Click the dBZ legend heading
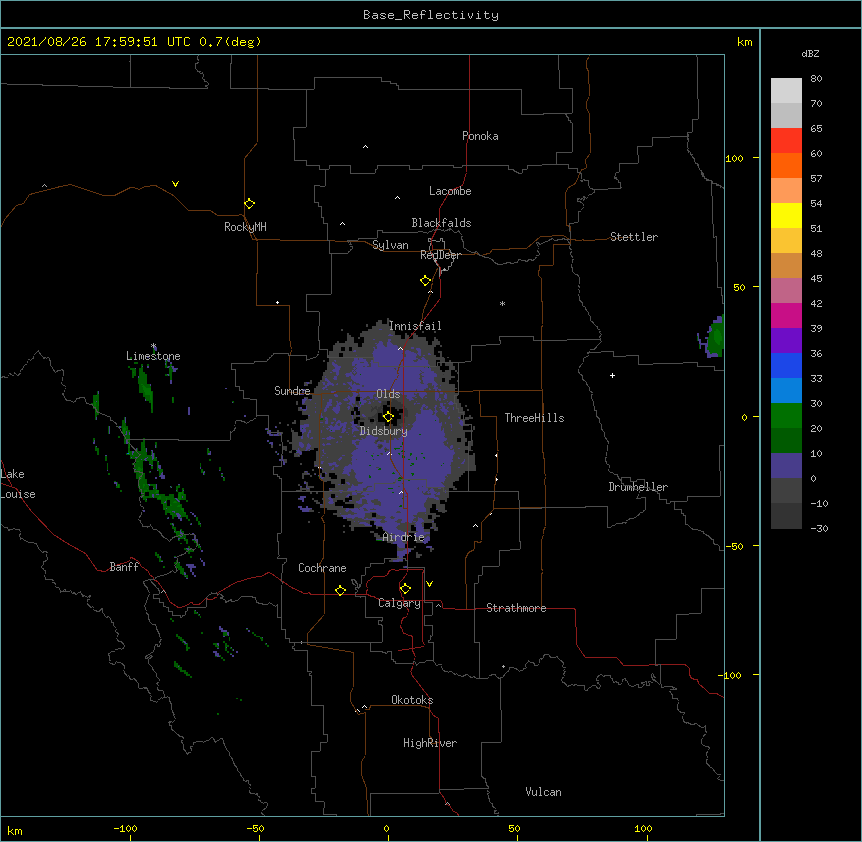 (x=810, y=53)
